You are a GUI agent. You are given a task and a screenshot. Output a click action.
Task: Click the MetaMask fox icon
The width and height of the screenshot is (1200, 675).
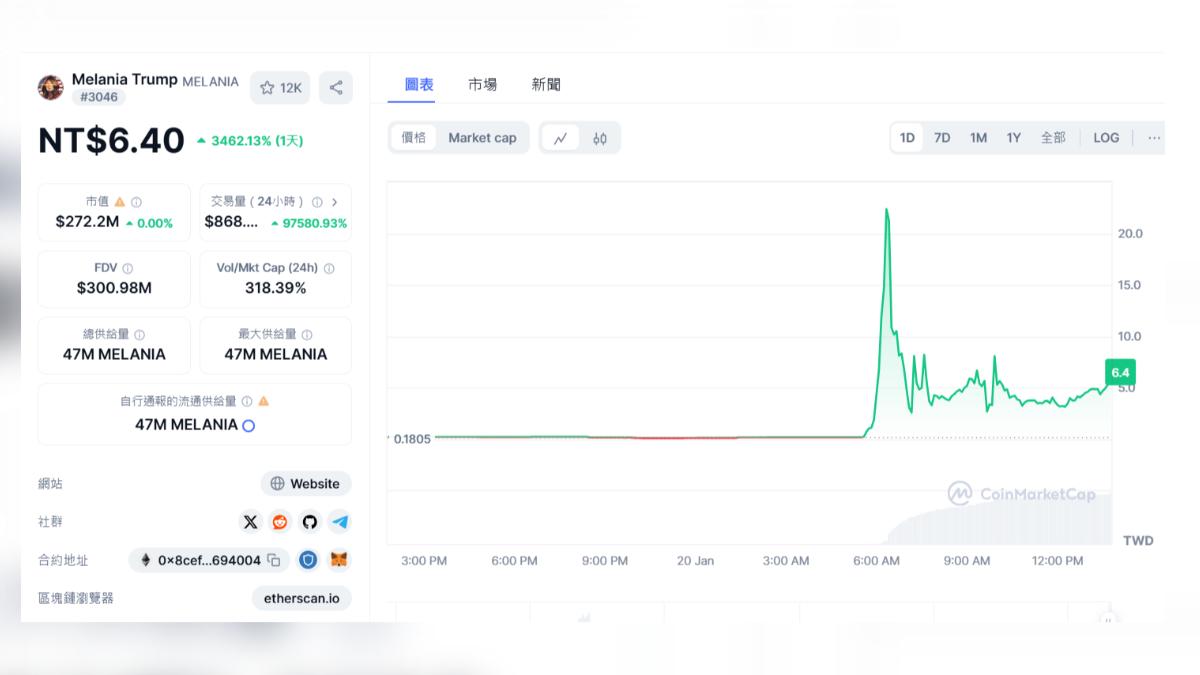point(340,560)
